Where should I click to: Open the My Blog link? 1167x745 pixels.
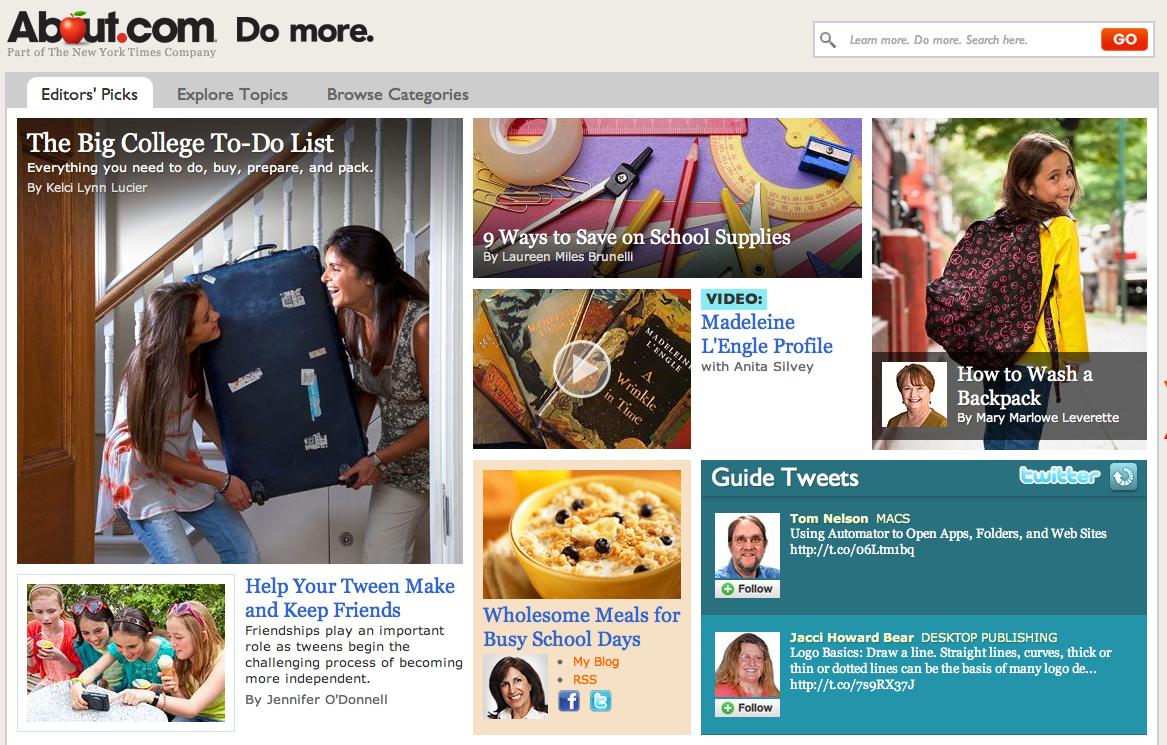[x=595, y=662]
